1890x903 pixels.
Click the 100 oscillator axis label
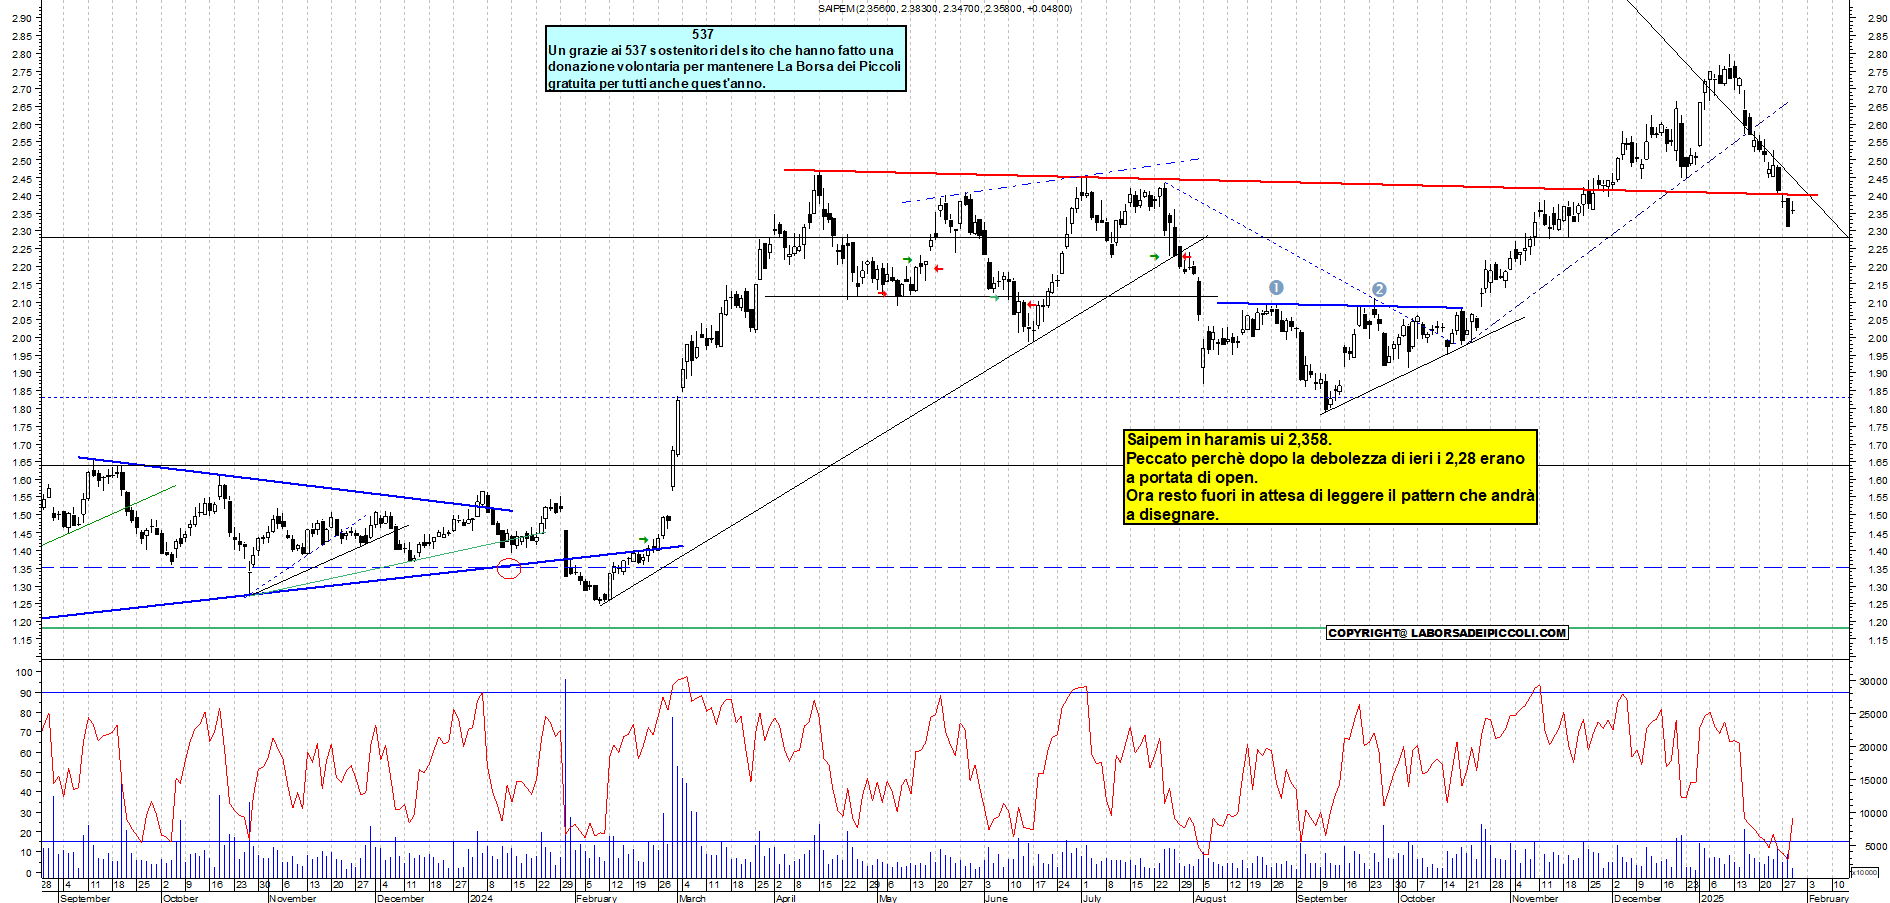tap(24, 673)
